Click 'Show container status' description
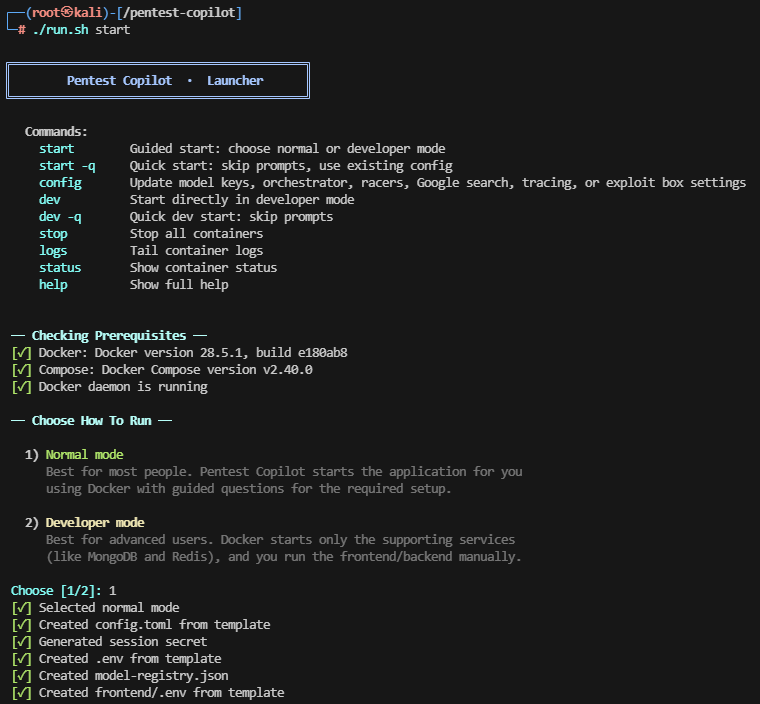Image resolution: width=760 pixels, height=704 pixels. [x=203, y=268]
